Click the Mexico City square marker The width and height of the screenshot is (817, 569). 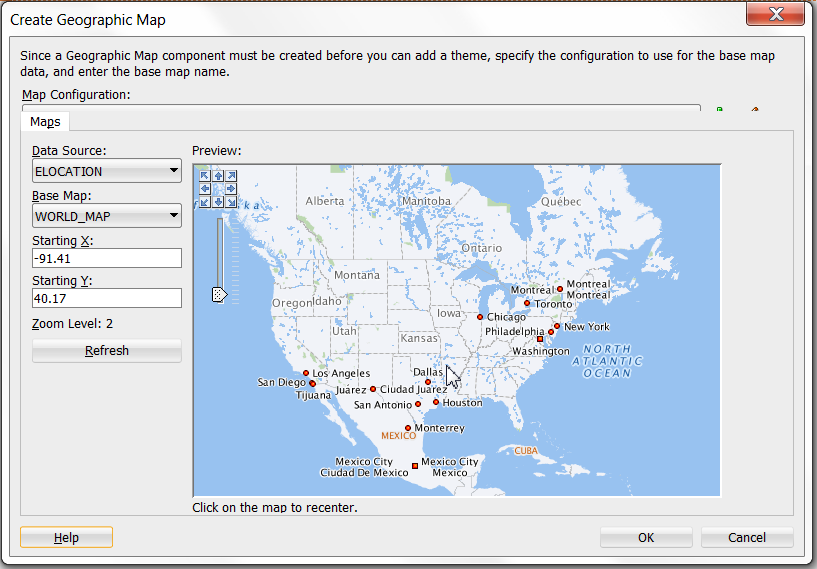pos(415,466)
